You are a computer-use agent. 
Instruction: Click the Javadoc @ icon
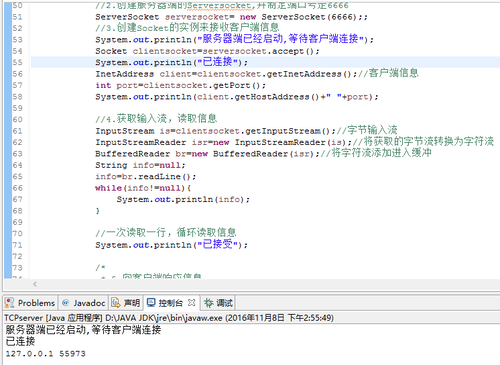pos(65,303)
